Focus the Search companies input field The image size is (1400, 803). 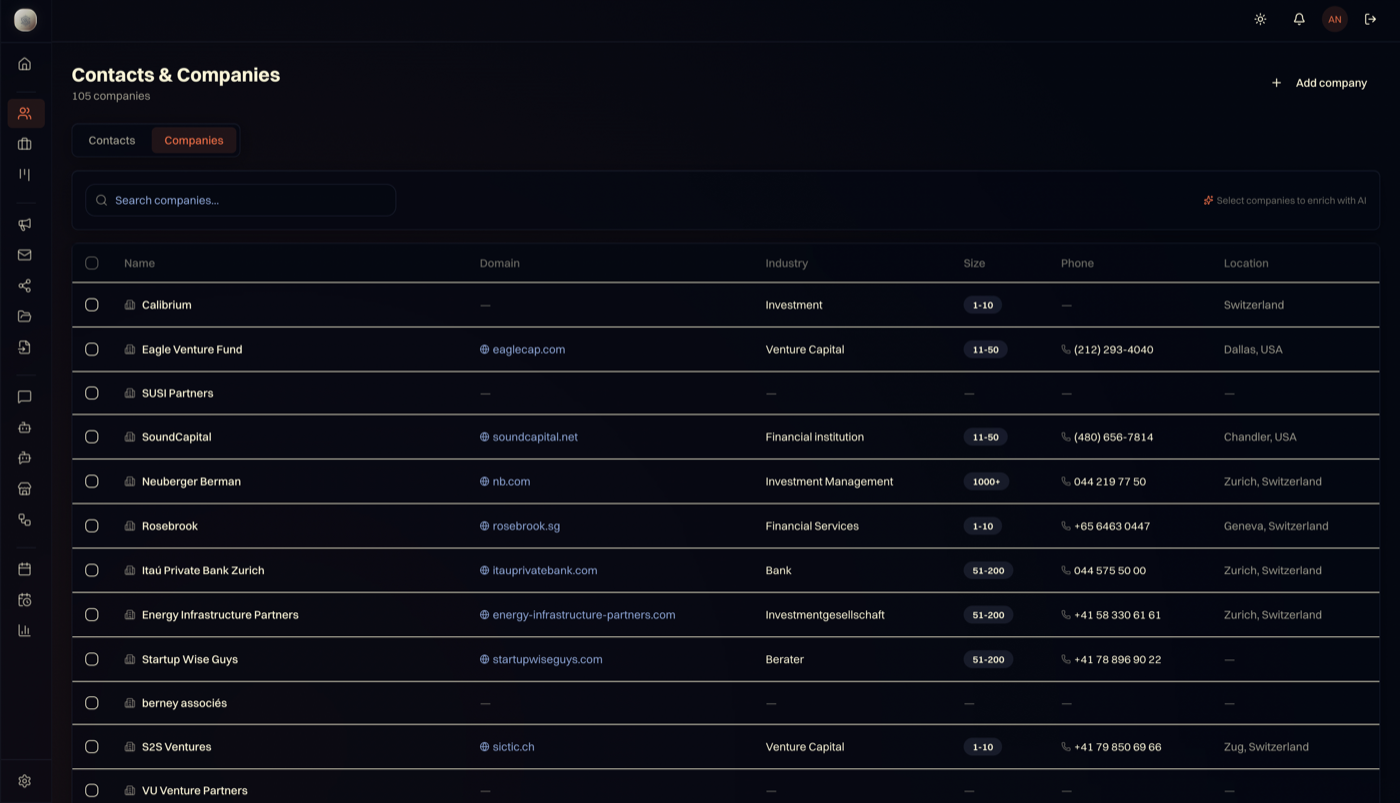(241, 200)
